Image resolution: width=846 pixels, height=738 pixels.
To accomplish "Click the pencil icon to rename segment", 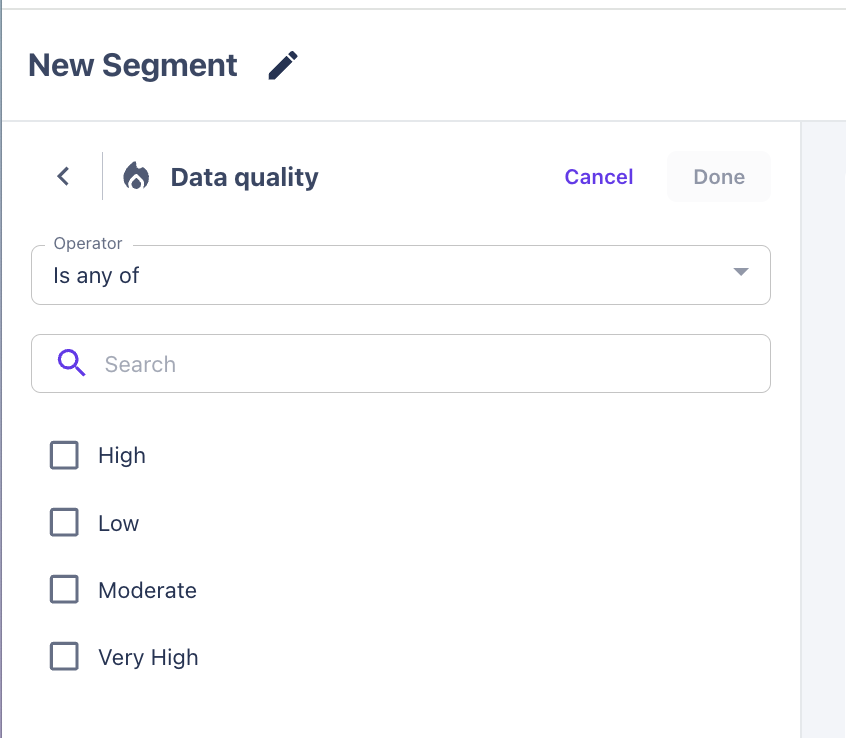I will coord(284,66).
